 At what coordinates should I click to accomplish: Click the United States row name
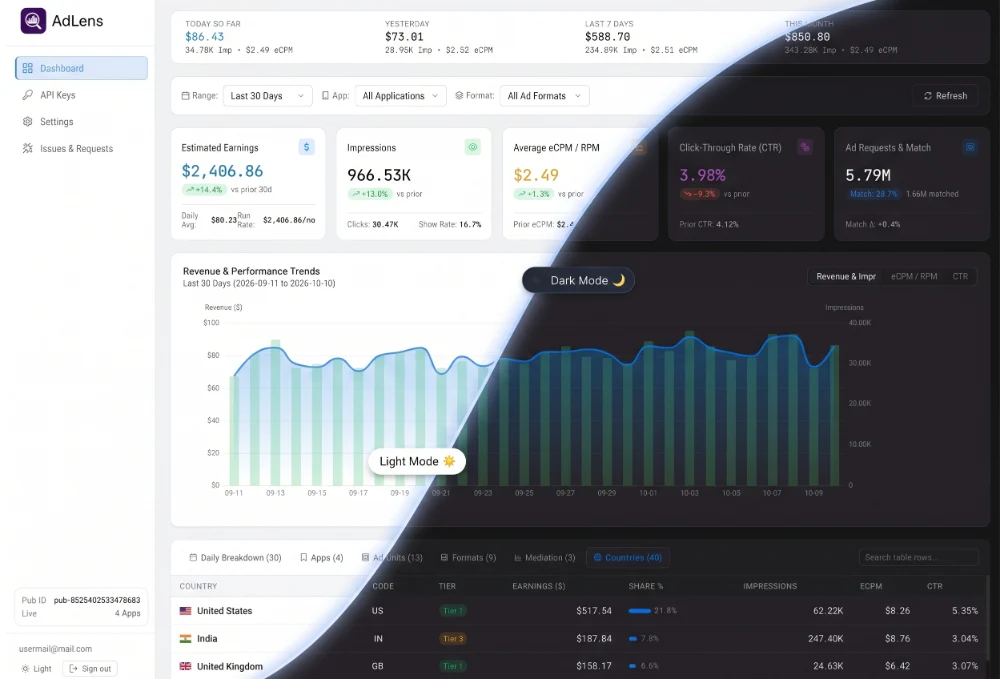tap(224, 611)
